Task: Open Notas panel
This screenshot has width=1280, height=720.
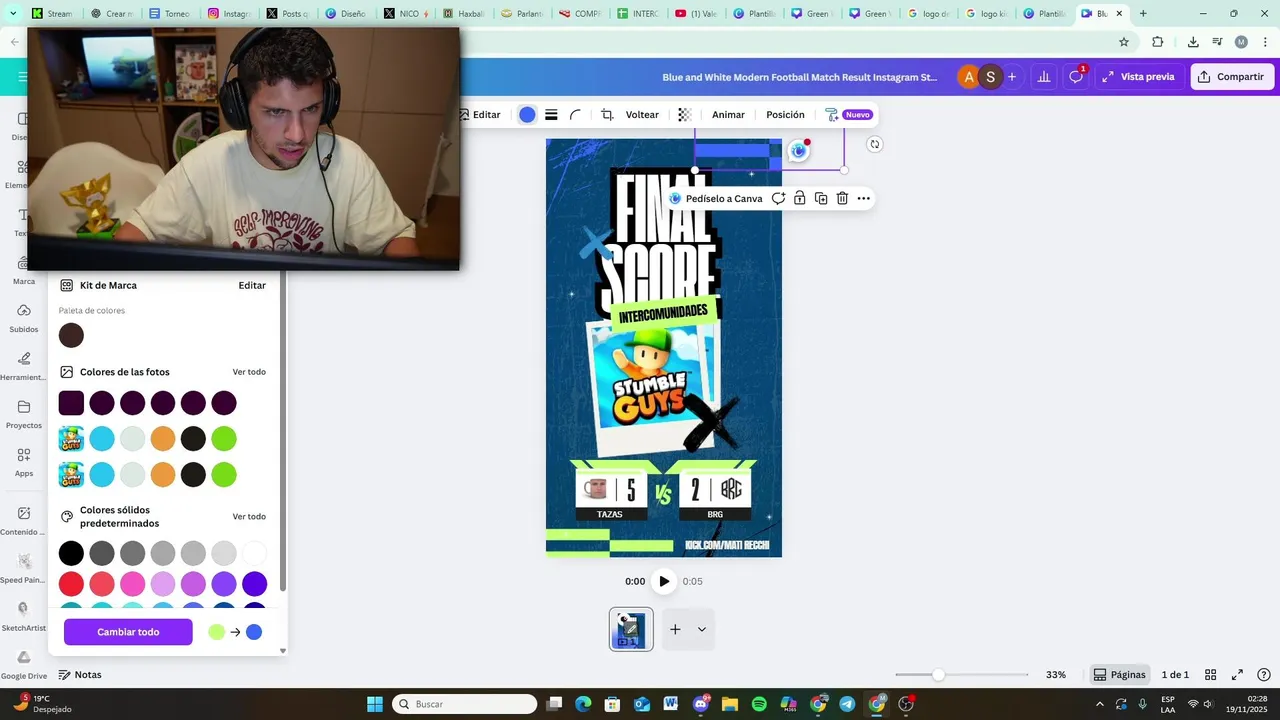Action: click(80, 675)
